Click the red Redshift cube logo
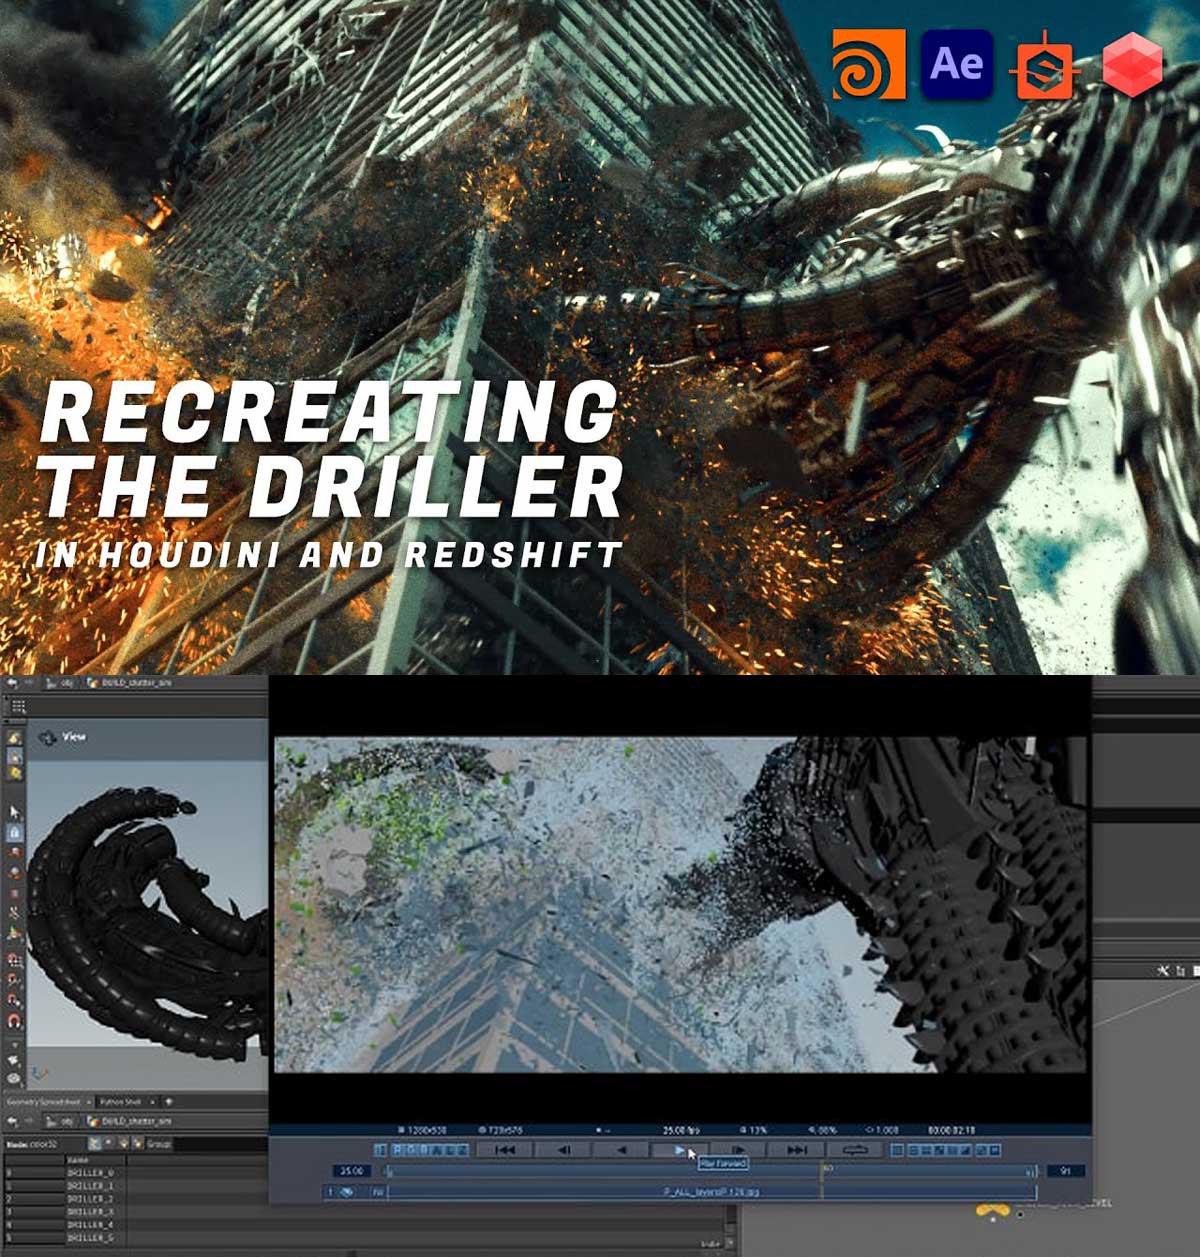Screen dimensions: 1200x1257 click(1132, 64)
